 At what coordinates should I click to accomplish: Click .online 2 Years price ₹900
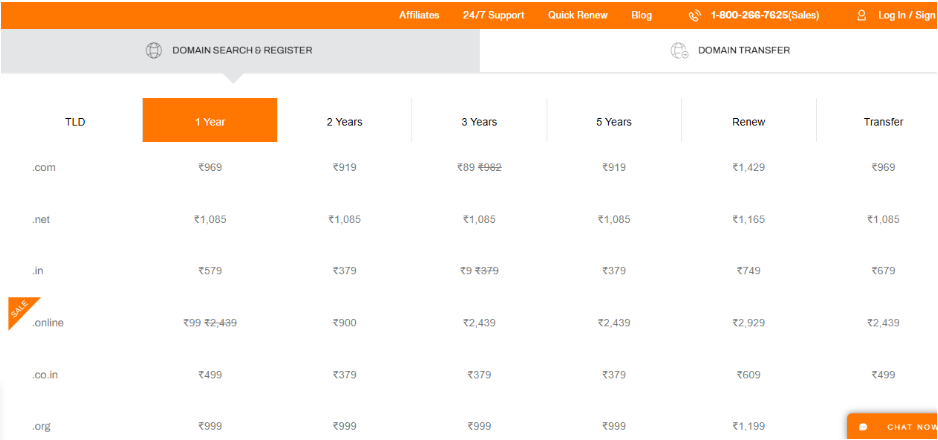(x=345, y=323)
